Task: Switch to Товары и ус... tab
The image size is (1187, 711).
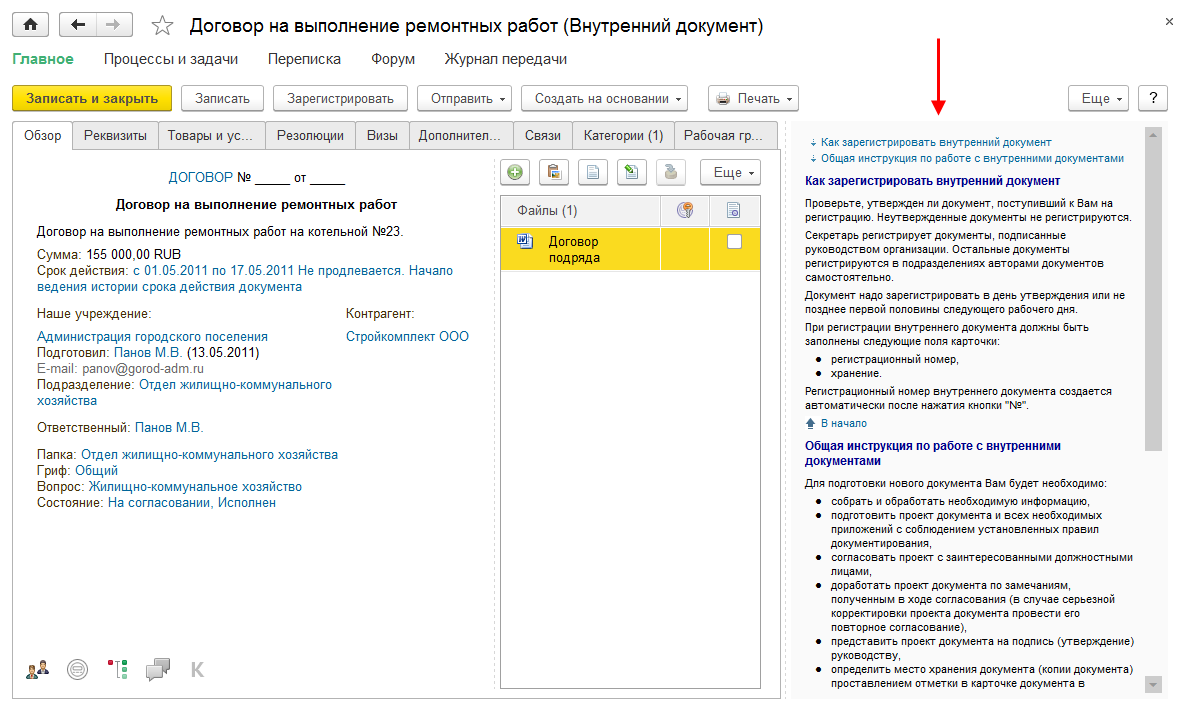Action: [x=210, y=136]
